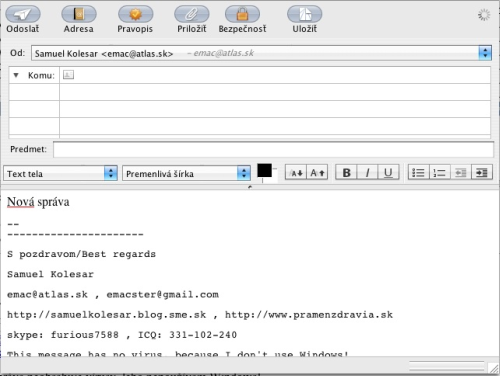Click into the Predmet subject field
The width and height of the screenshot is (500, 376).
(x=273, y=149)
